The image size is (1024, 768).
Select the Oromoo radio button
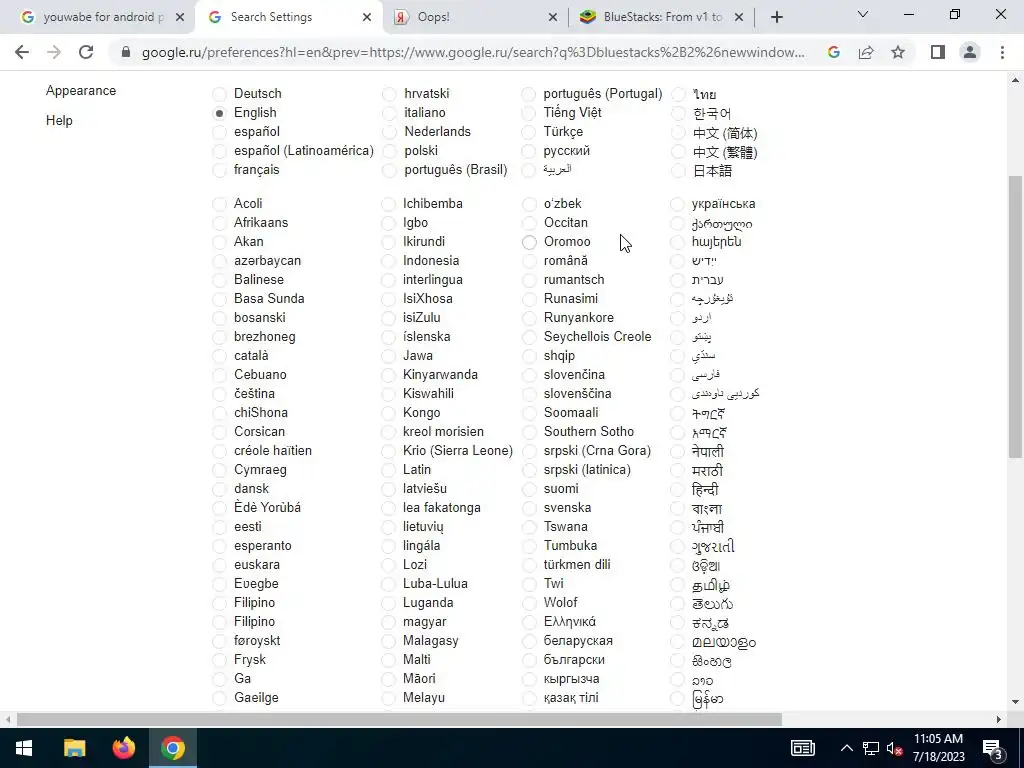pyautogui.click(x=529, y=242)
